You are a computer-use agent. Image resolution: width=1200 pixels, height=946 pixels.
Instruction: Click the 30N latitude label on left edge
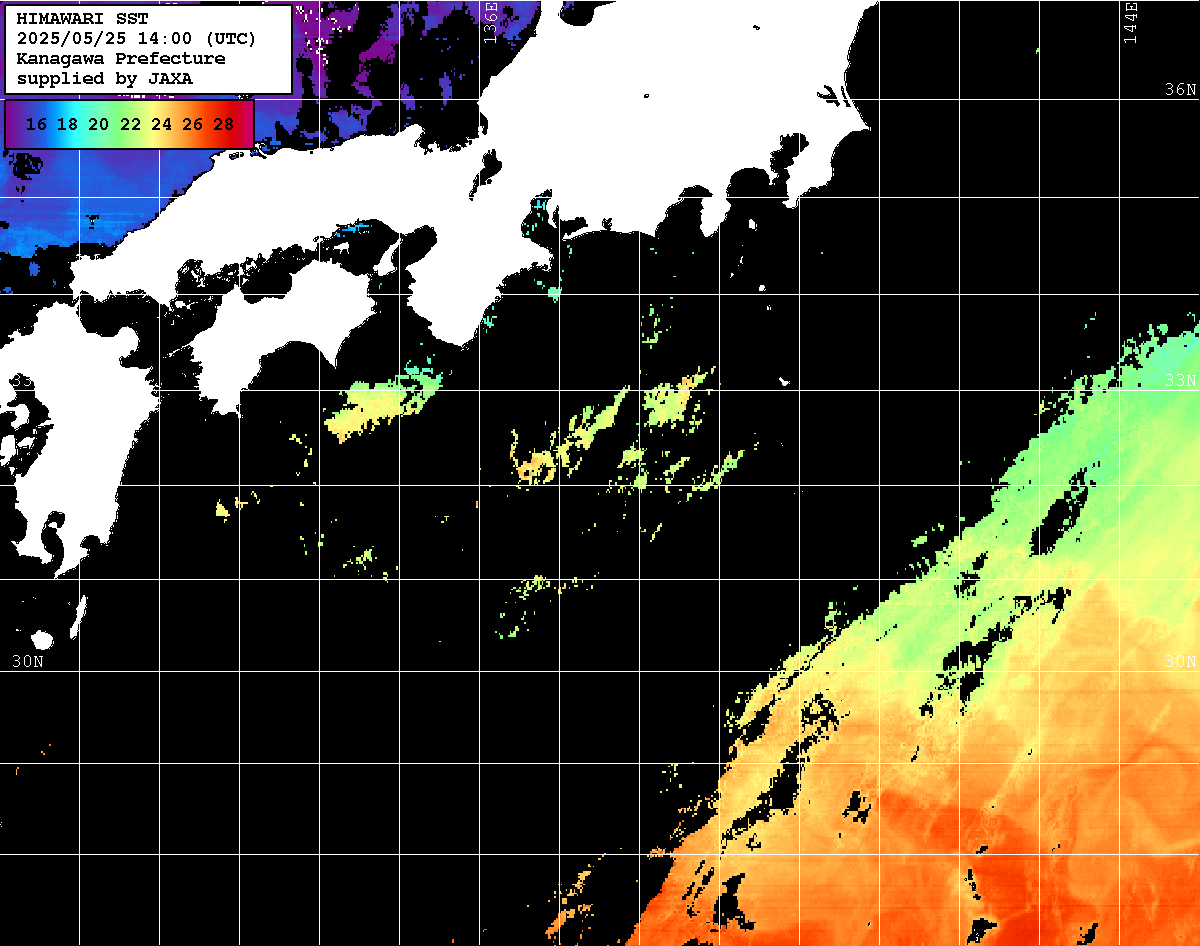pos(28,661)
